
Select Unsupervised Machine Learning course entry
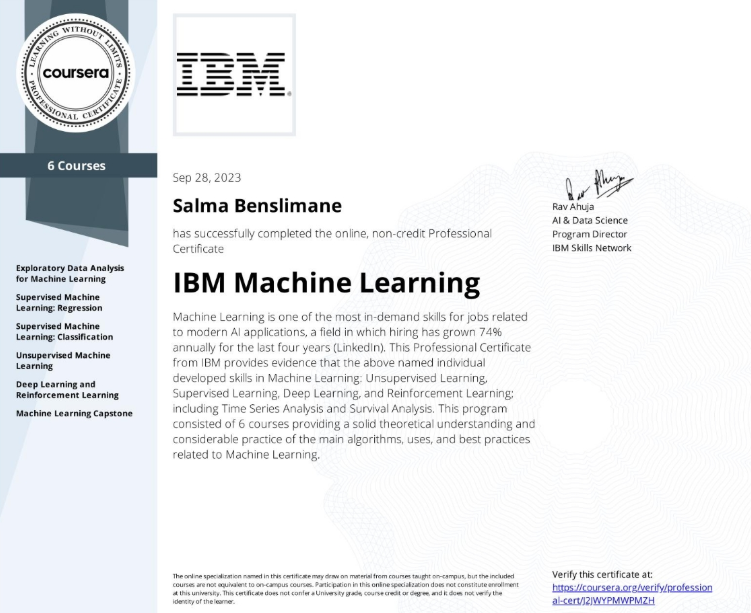pos(63,360)
